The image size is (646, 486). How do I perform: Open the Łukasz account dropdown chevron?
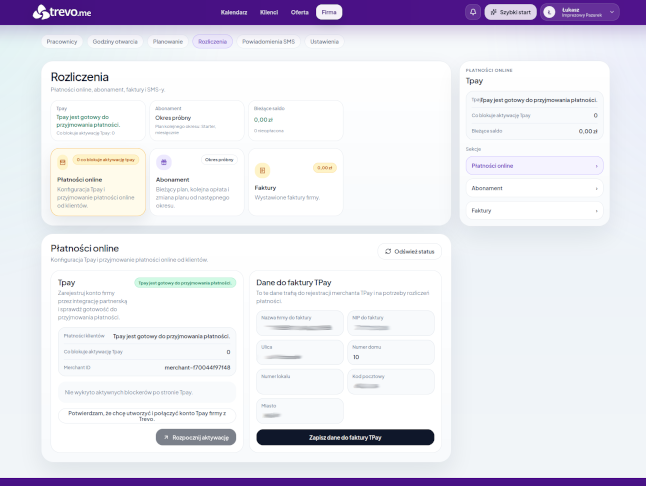(612, 12)
